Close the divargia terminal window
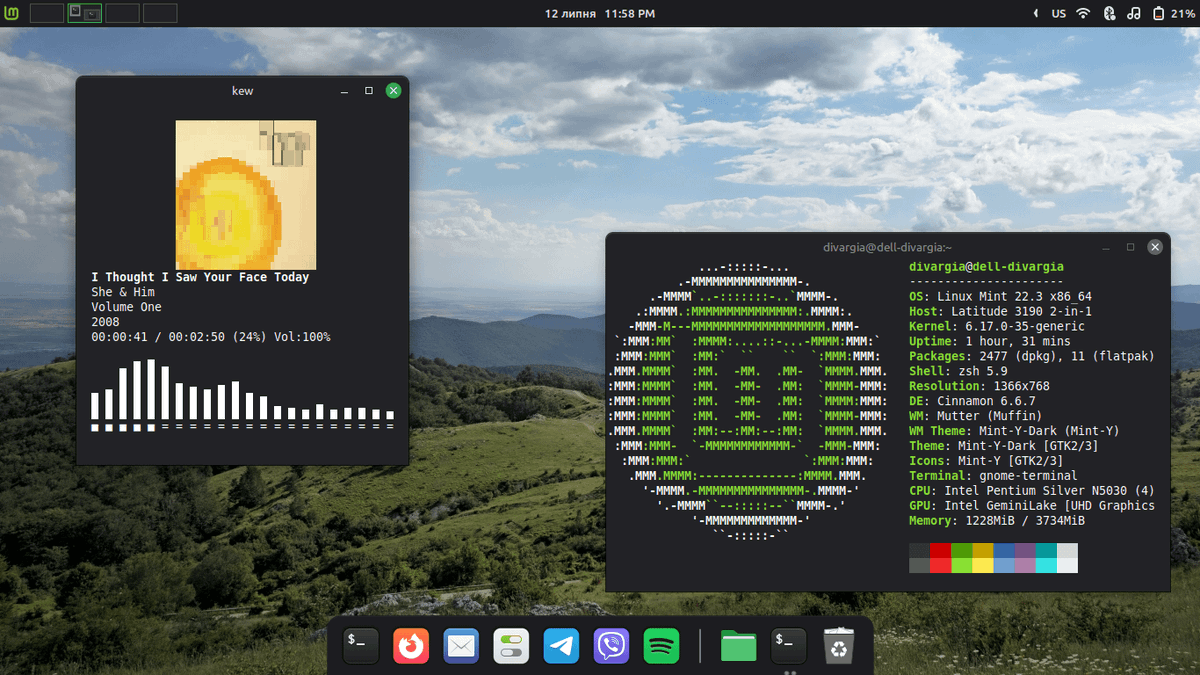Image resolution: width=1200 pixels, height=675 pixels. click(1155, 246)
